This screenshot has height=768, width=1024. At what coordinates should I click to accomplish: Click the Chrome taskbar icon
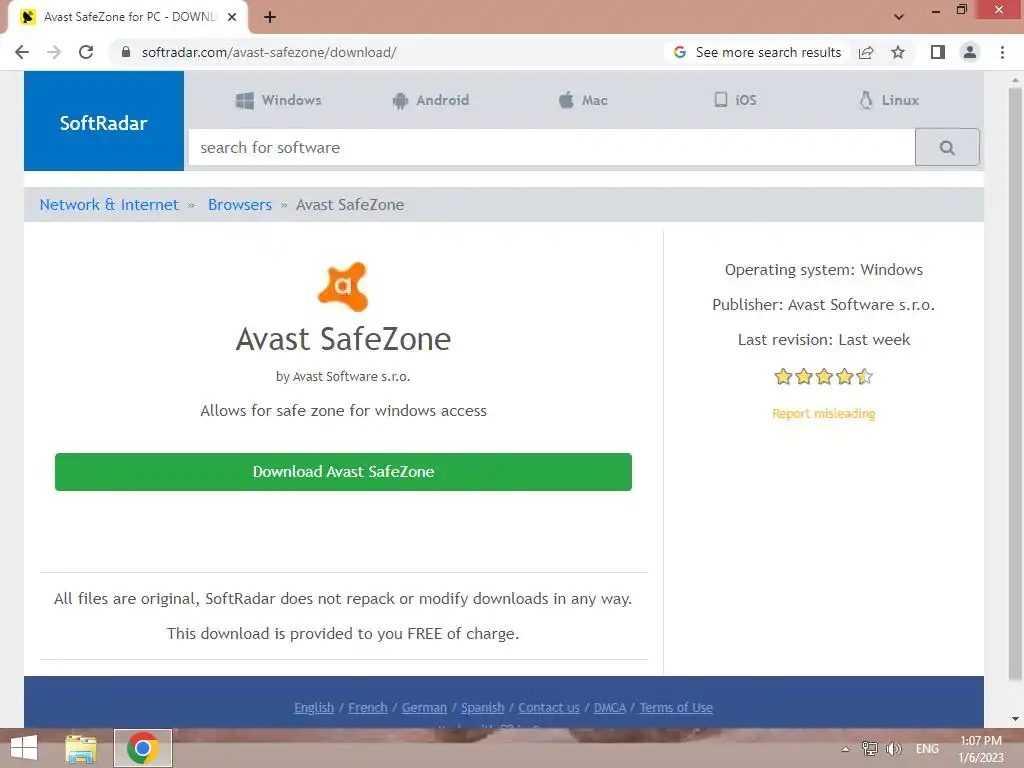pyautogui.click(x=143, y=748)
